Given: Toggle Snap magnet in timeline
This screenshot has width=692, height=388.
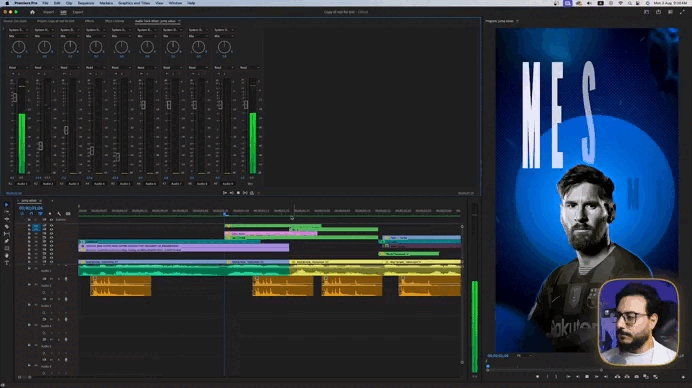Looking at the screenshot, I should point(31,214).
